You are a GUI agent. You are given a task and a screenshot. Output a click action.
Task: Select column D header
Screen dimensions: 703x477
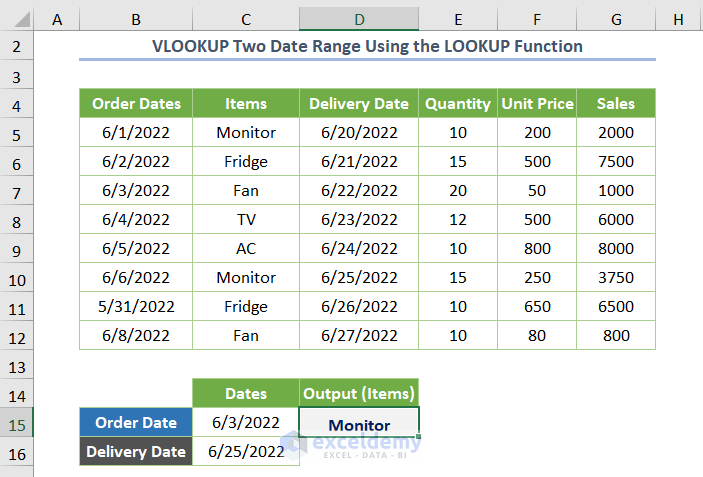point(359,18)
